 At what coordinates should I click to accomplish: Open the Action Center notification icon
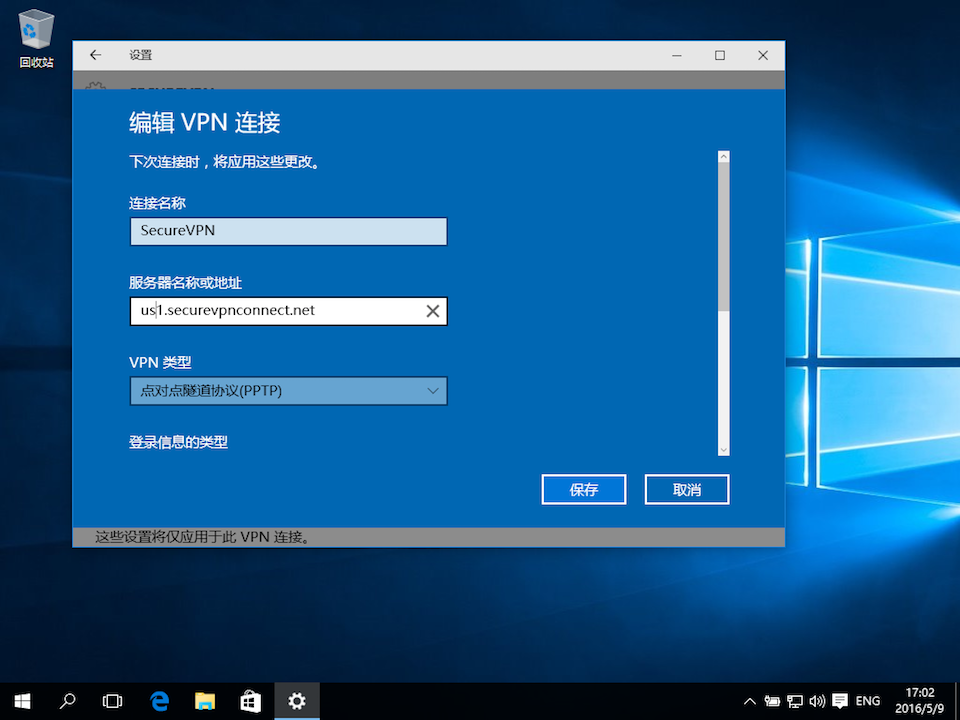point(840,702)
